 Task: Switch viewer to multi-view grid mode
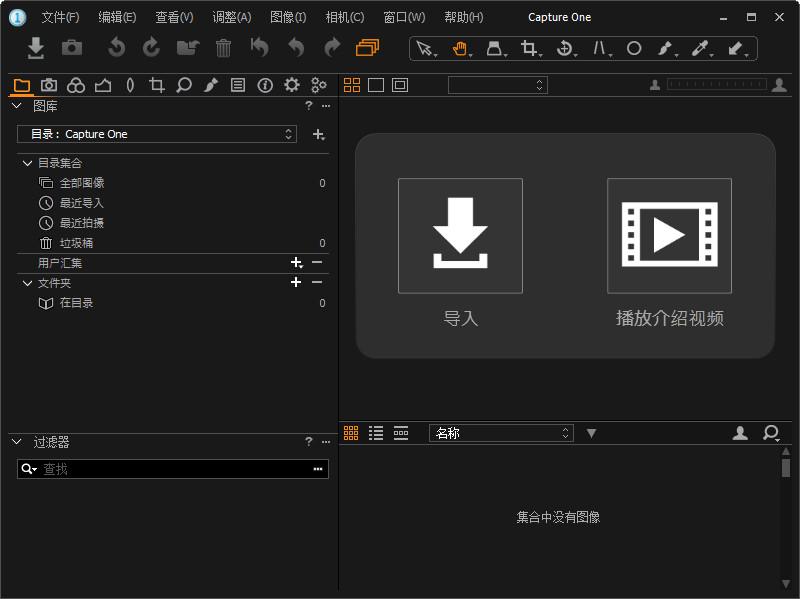[x=352, y=85]
